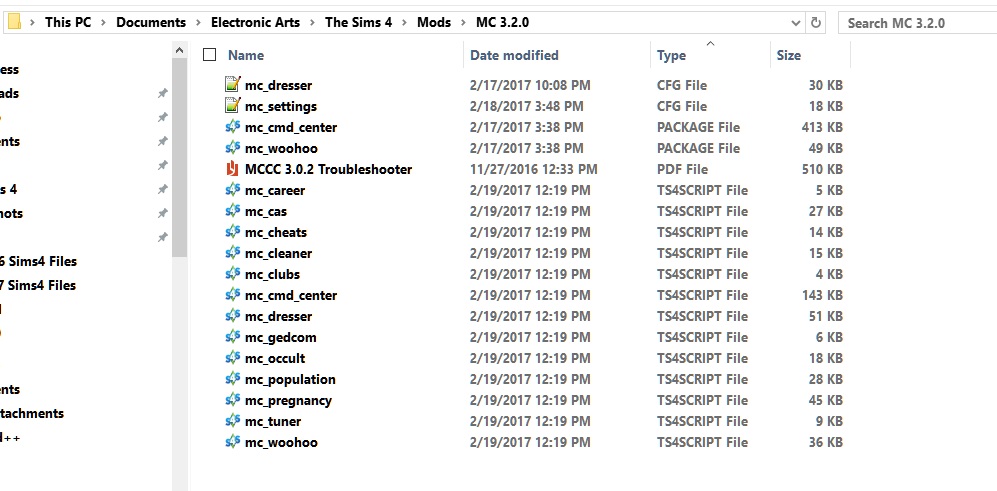Click the refresh icon beside address bar
Screen dimensions: 997x491
pos(815,23)
